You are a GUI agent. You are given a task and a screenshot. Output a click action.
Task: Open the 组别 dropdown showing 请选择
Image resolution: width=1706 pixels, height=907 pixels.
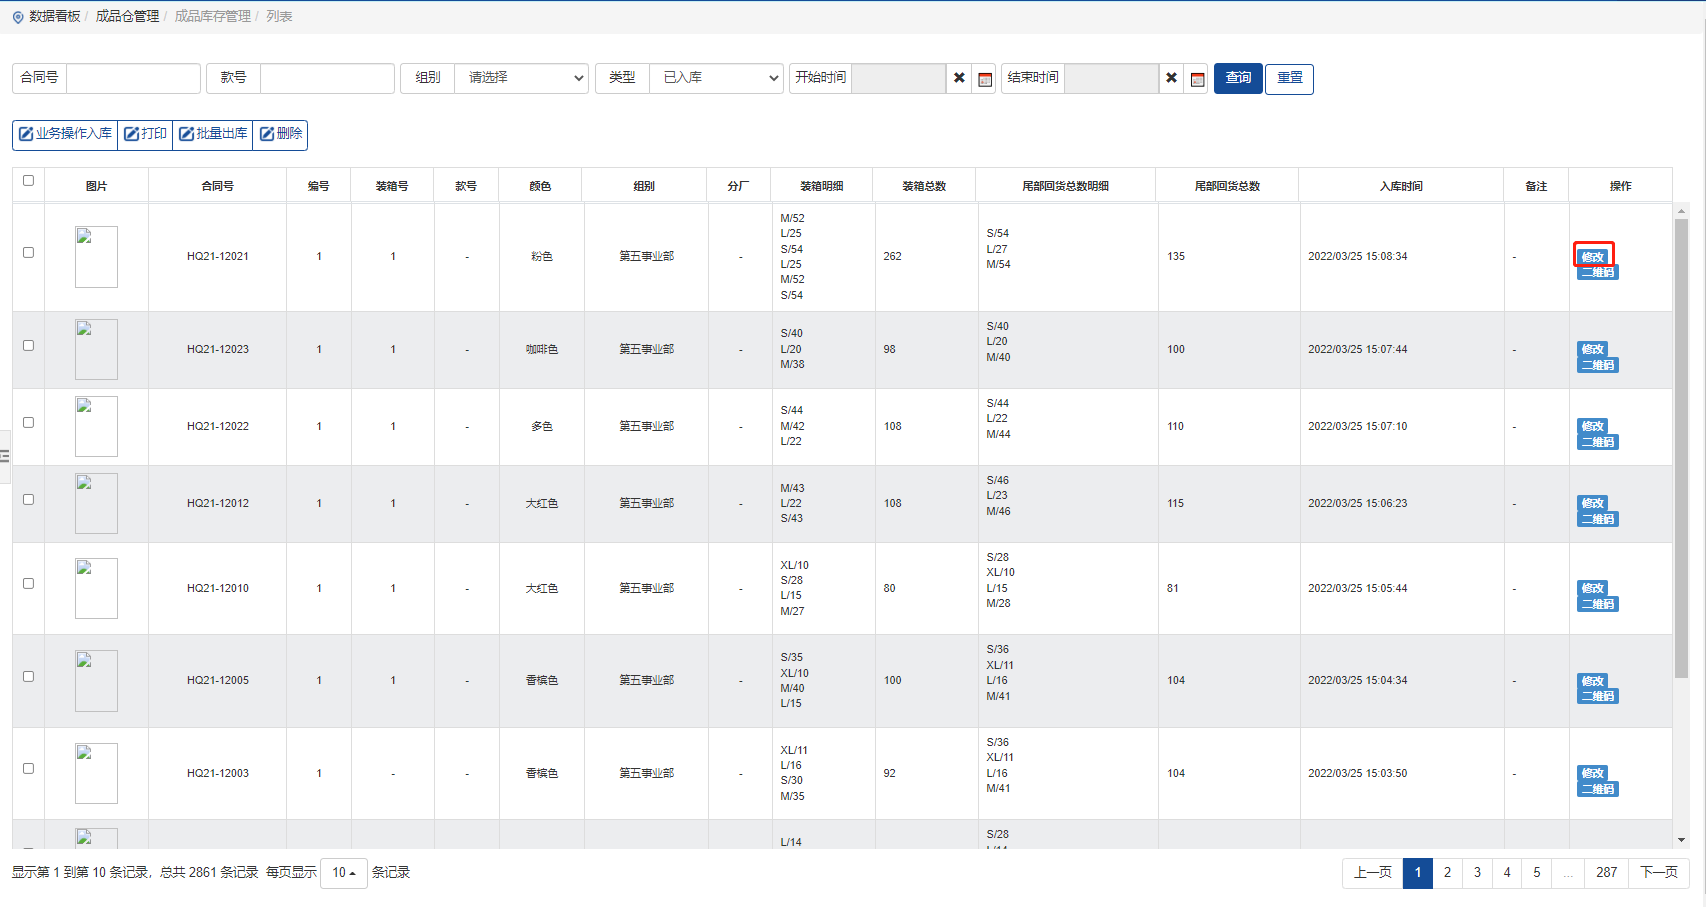pyautogui.click(x=521, y=78)
